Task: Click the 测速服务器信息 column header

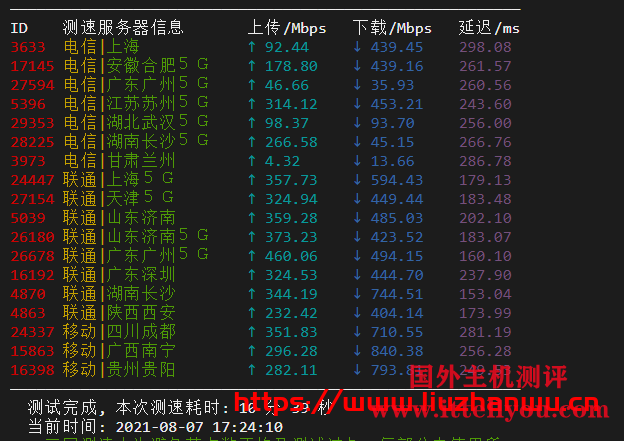Action: [x=123, y=28]
